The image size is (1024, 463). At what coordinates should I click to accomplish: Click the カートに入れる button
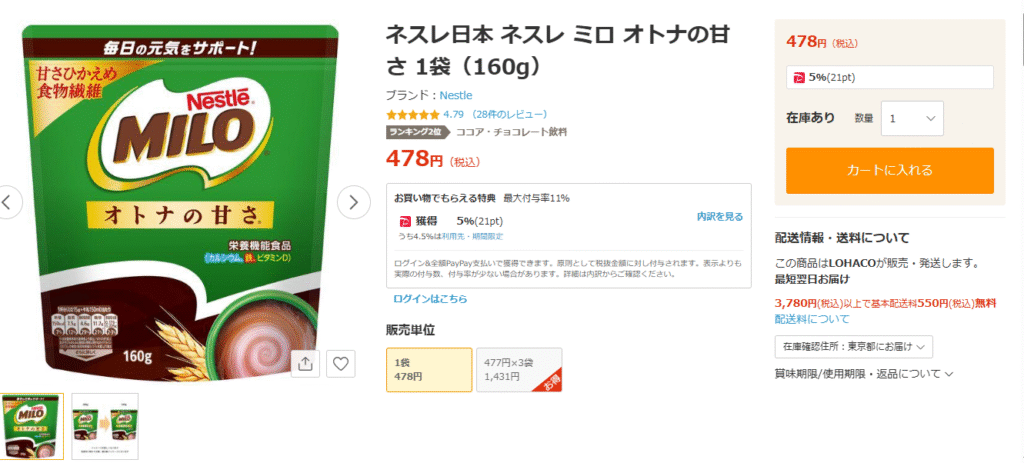pos(889,170)
